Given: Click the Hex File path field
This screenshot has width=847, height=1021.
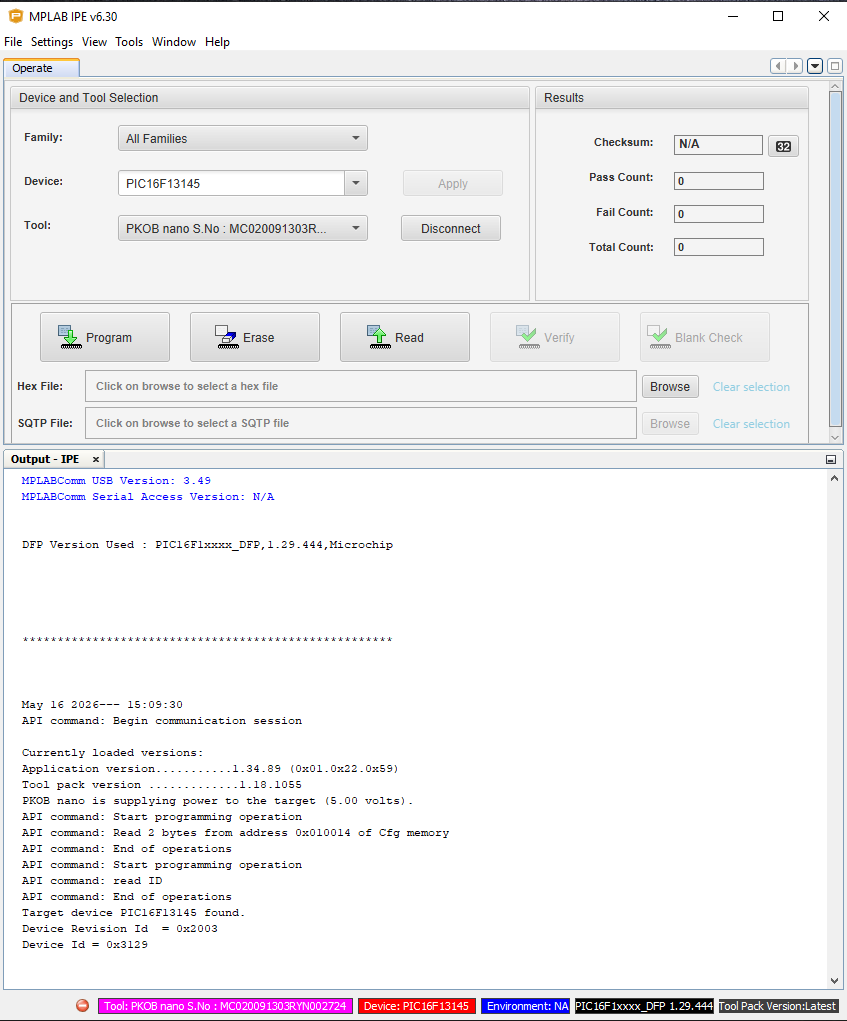Looking at the screenshot, I should click(361, 386).
